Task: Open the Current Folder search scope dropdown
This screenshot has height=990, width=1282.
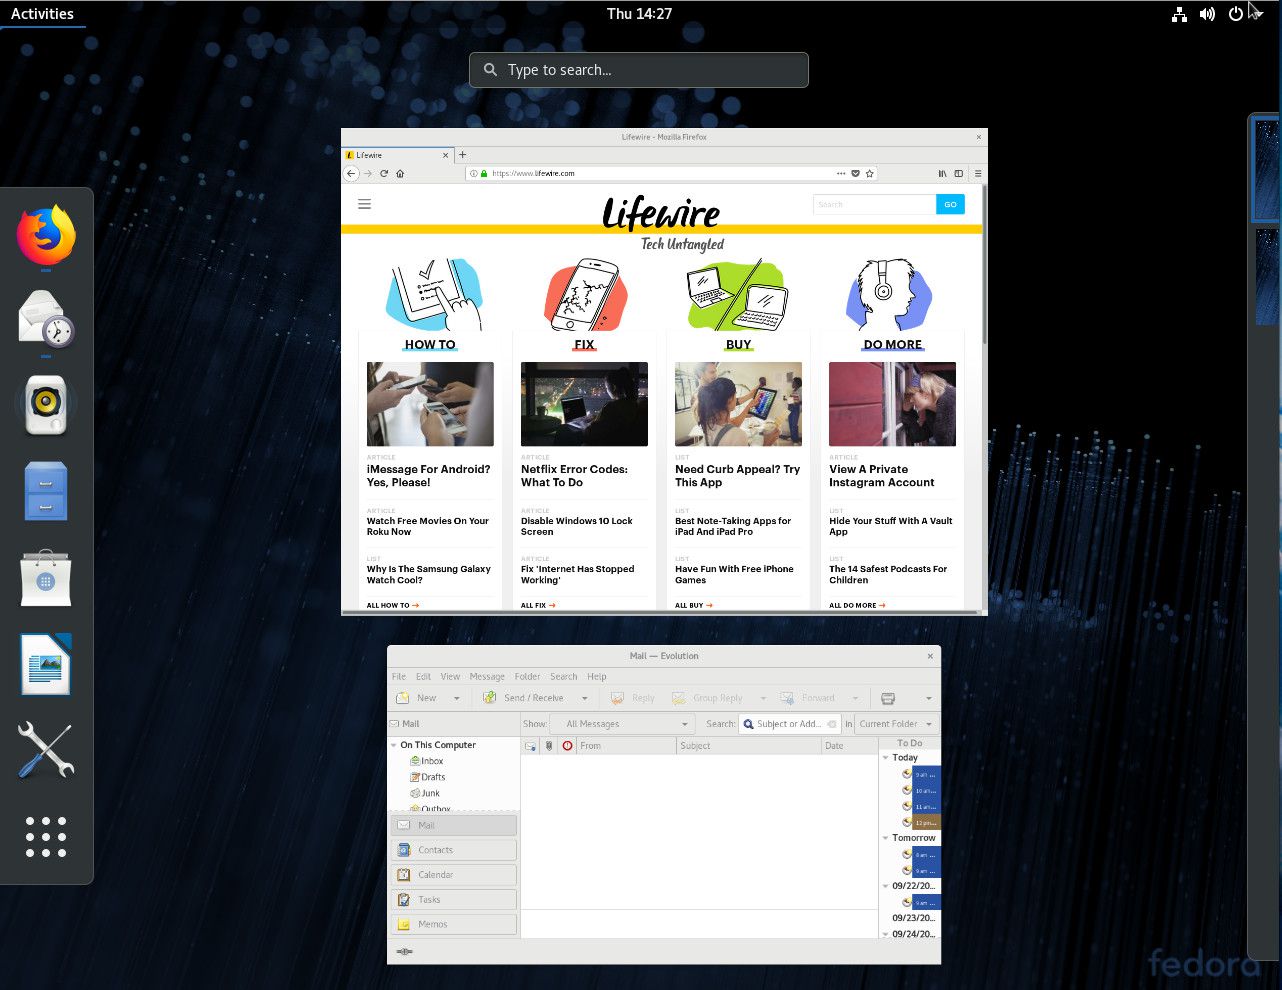Action: [x=897, y=724]
